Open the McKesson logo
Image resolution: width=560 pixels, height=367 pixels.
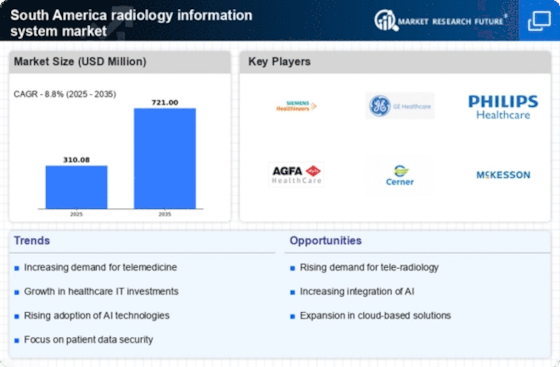click(503, 175)
